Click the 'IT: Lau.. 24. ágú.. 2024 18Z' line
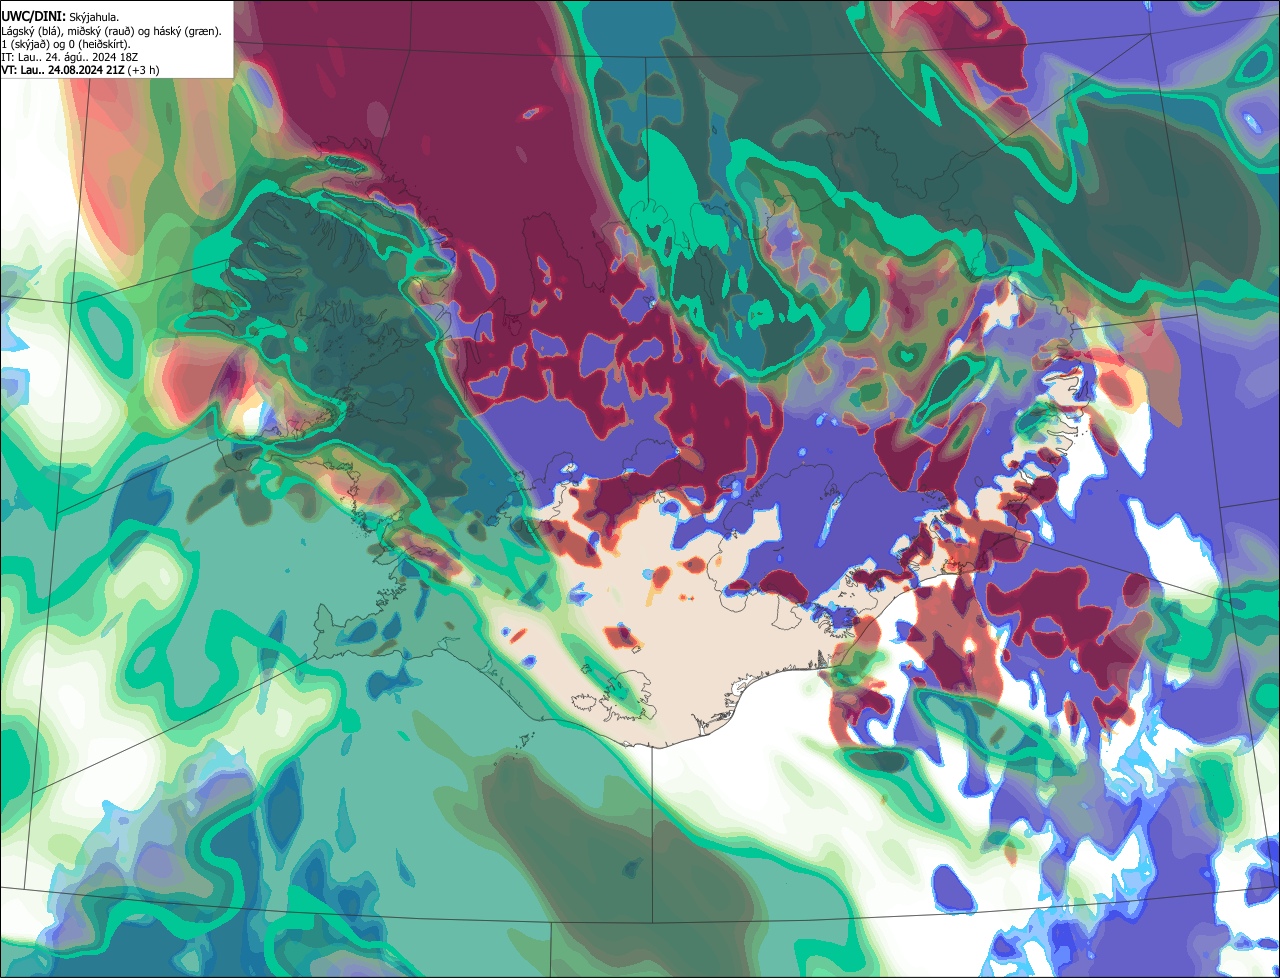The height and width of the screenshot is (978, 1280). [68, 57]
